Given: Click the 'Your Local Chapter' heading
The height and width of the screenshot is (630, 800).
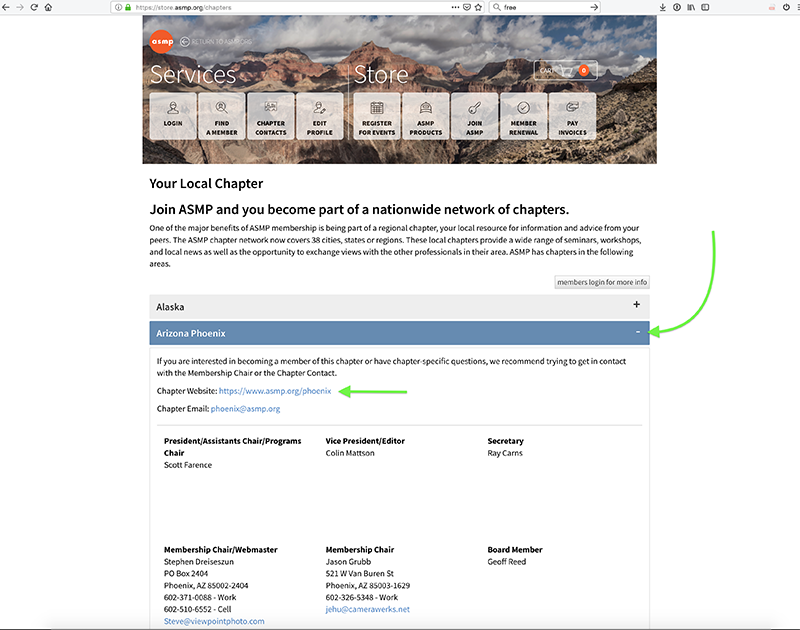Looking at the screenshot, I should (x=206, y=184).
